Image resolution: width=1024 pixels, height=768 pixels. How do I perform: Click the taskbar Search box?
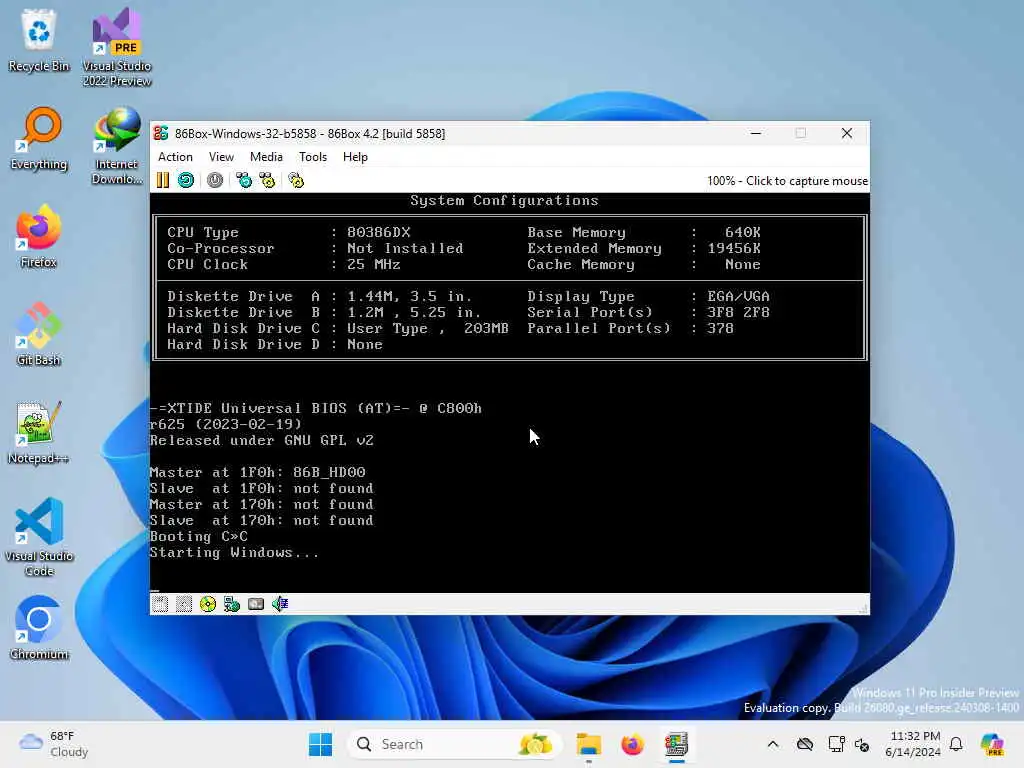pyautogui.click(x=454, y=744)
